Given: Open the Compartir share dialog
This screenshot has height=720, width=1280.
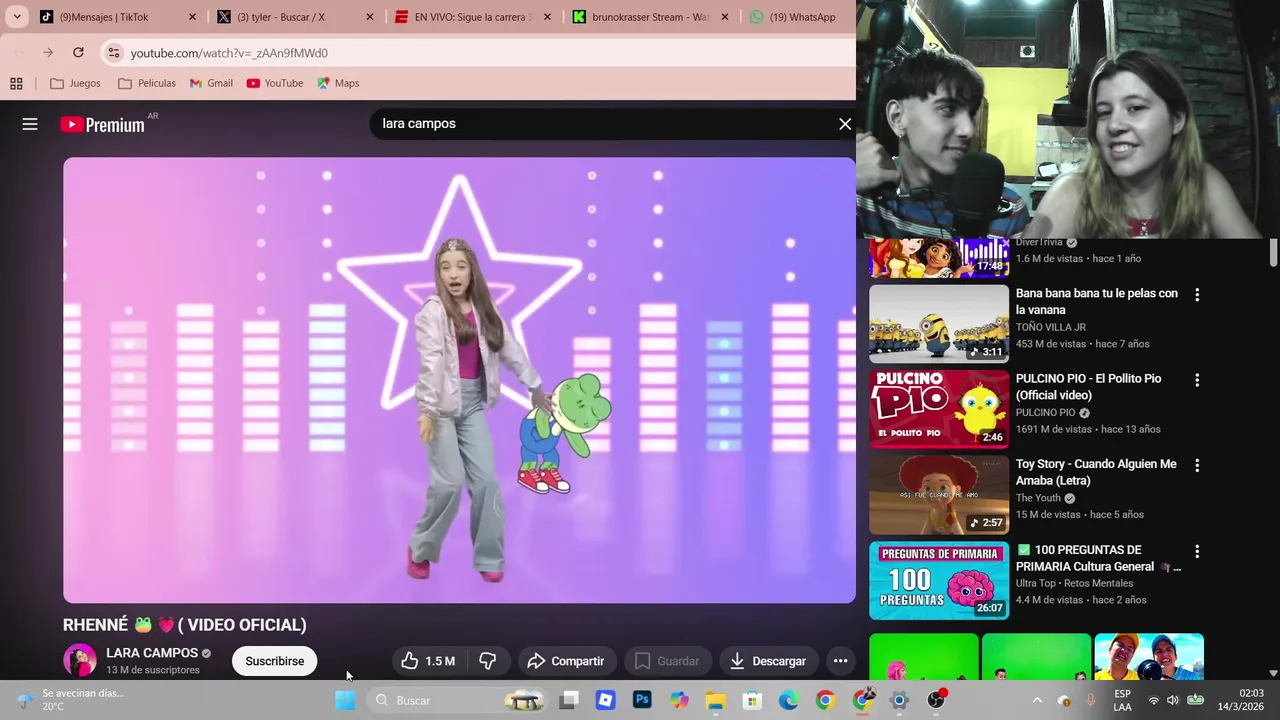Looking at the screenshot, I should coord(566,661).
